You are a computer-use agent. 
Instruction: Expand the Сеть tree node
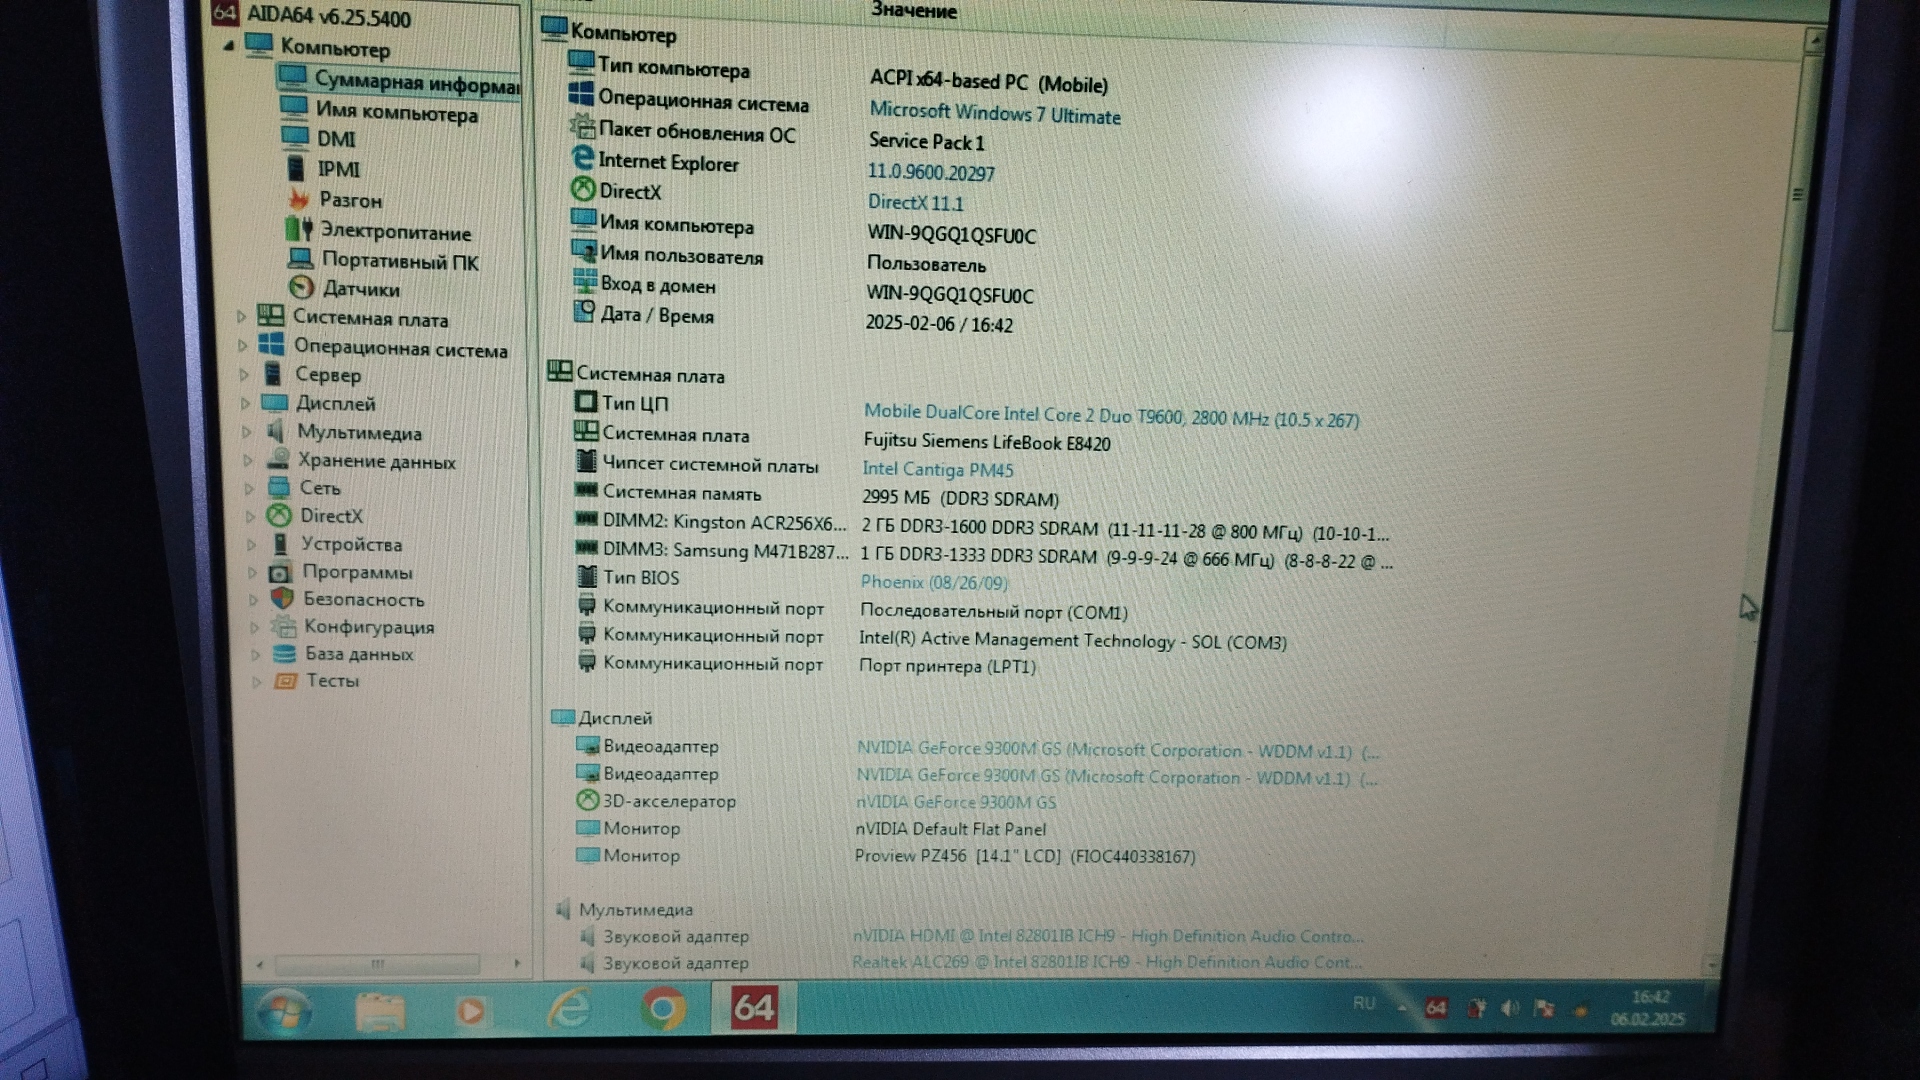coord(249,489)
